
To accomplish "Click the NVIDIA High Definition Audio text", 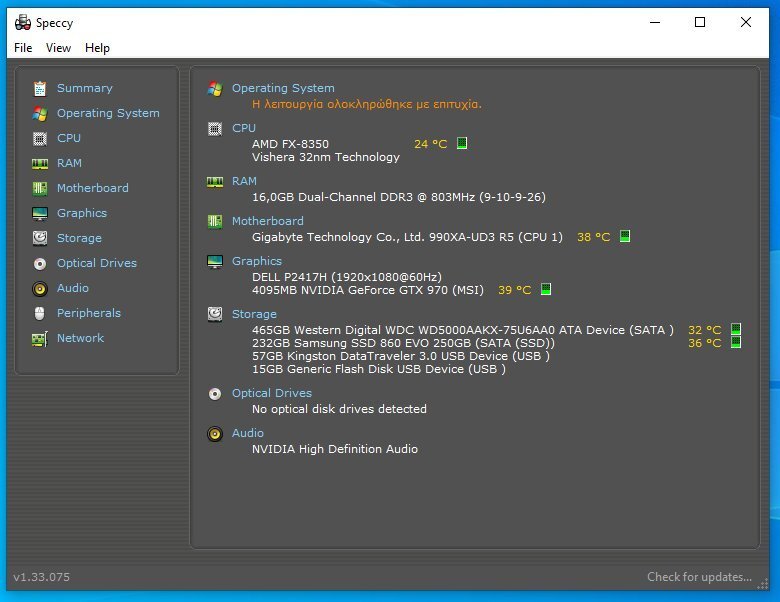I will pyautogui.click(x=335, y=449).
